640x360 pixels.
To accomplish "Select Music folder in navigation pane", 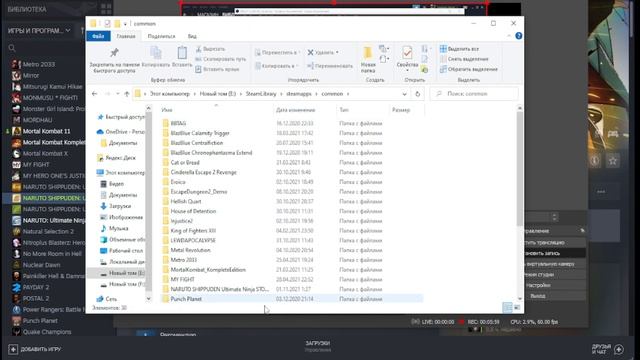I will tap(115, 228).
